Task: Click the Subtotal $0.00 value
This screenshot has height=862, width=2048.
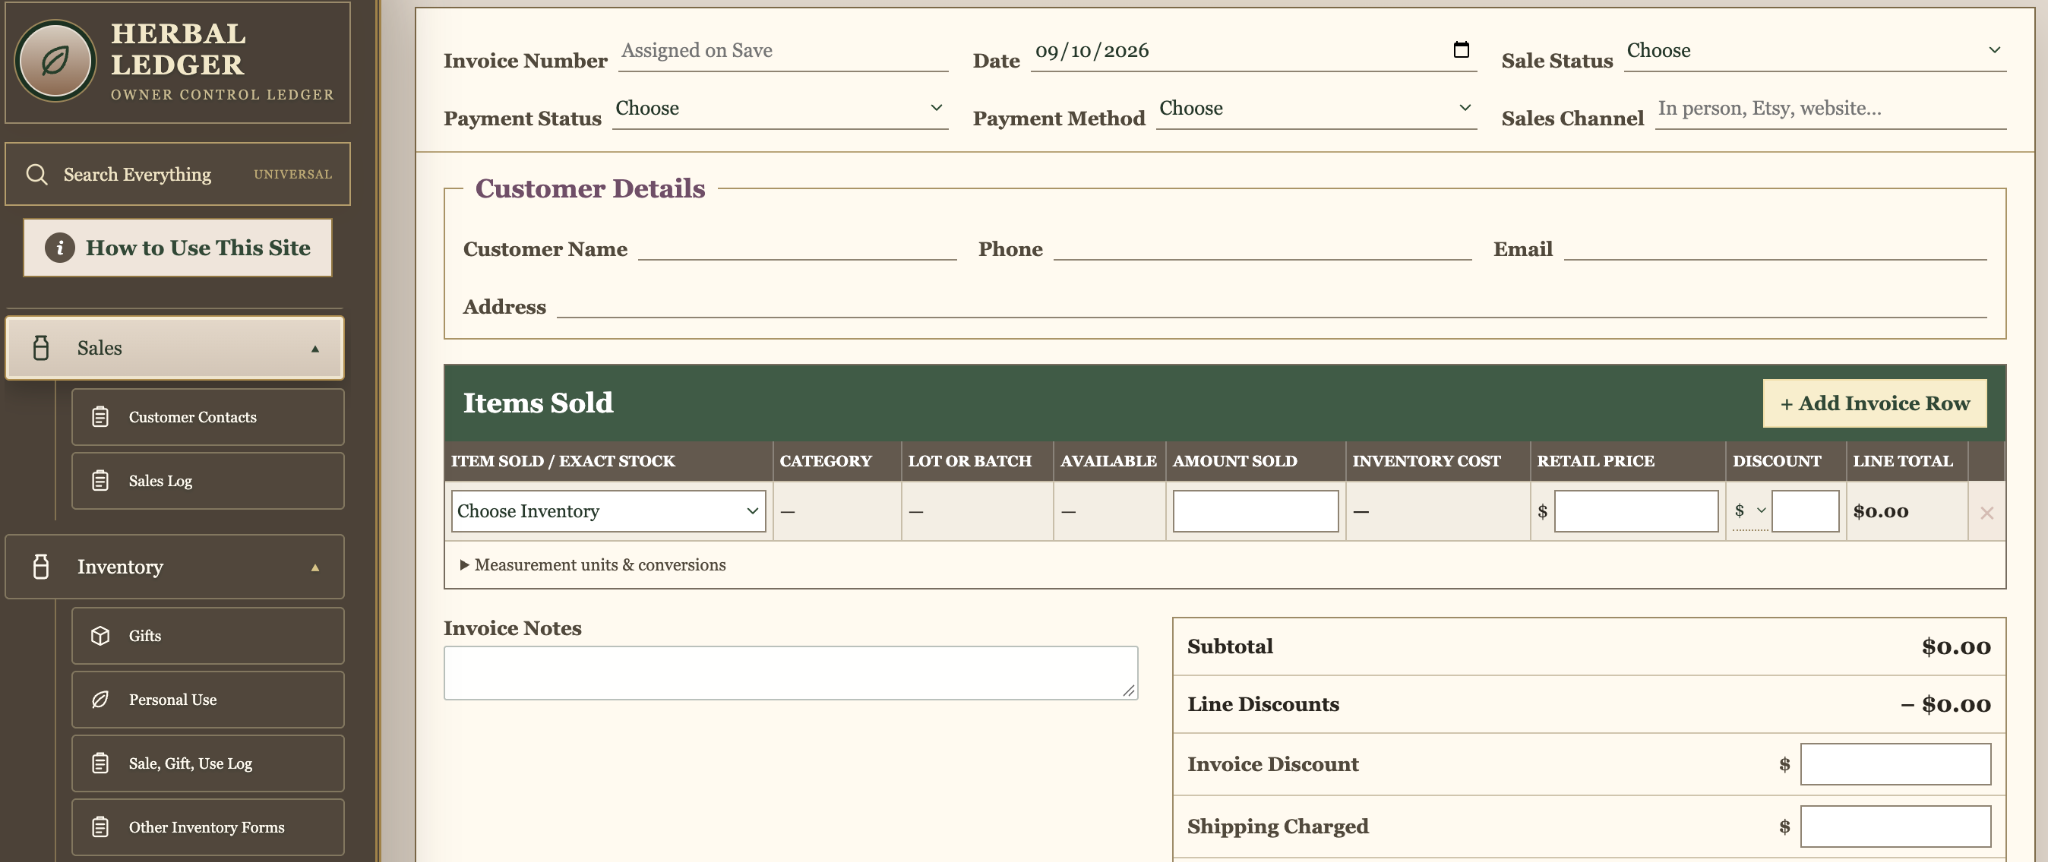Action: point(1956,647)
